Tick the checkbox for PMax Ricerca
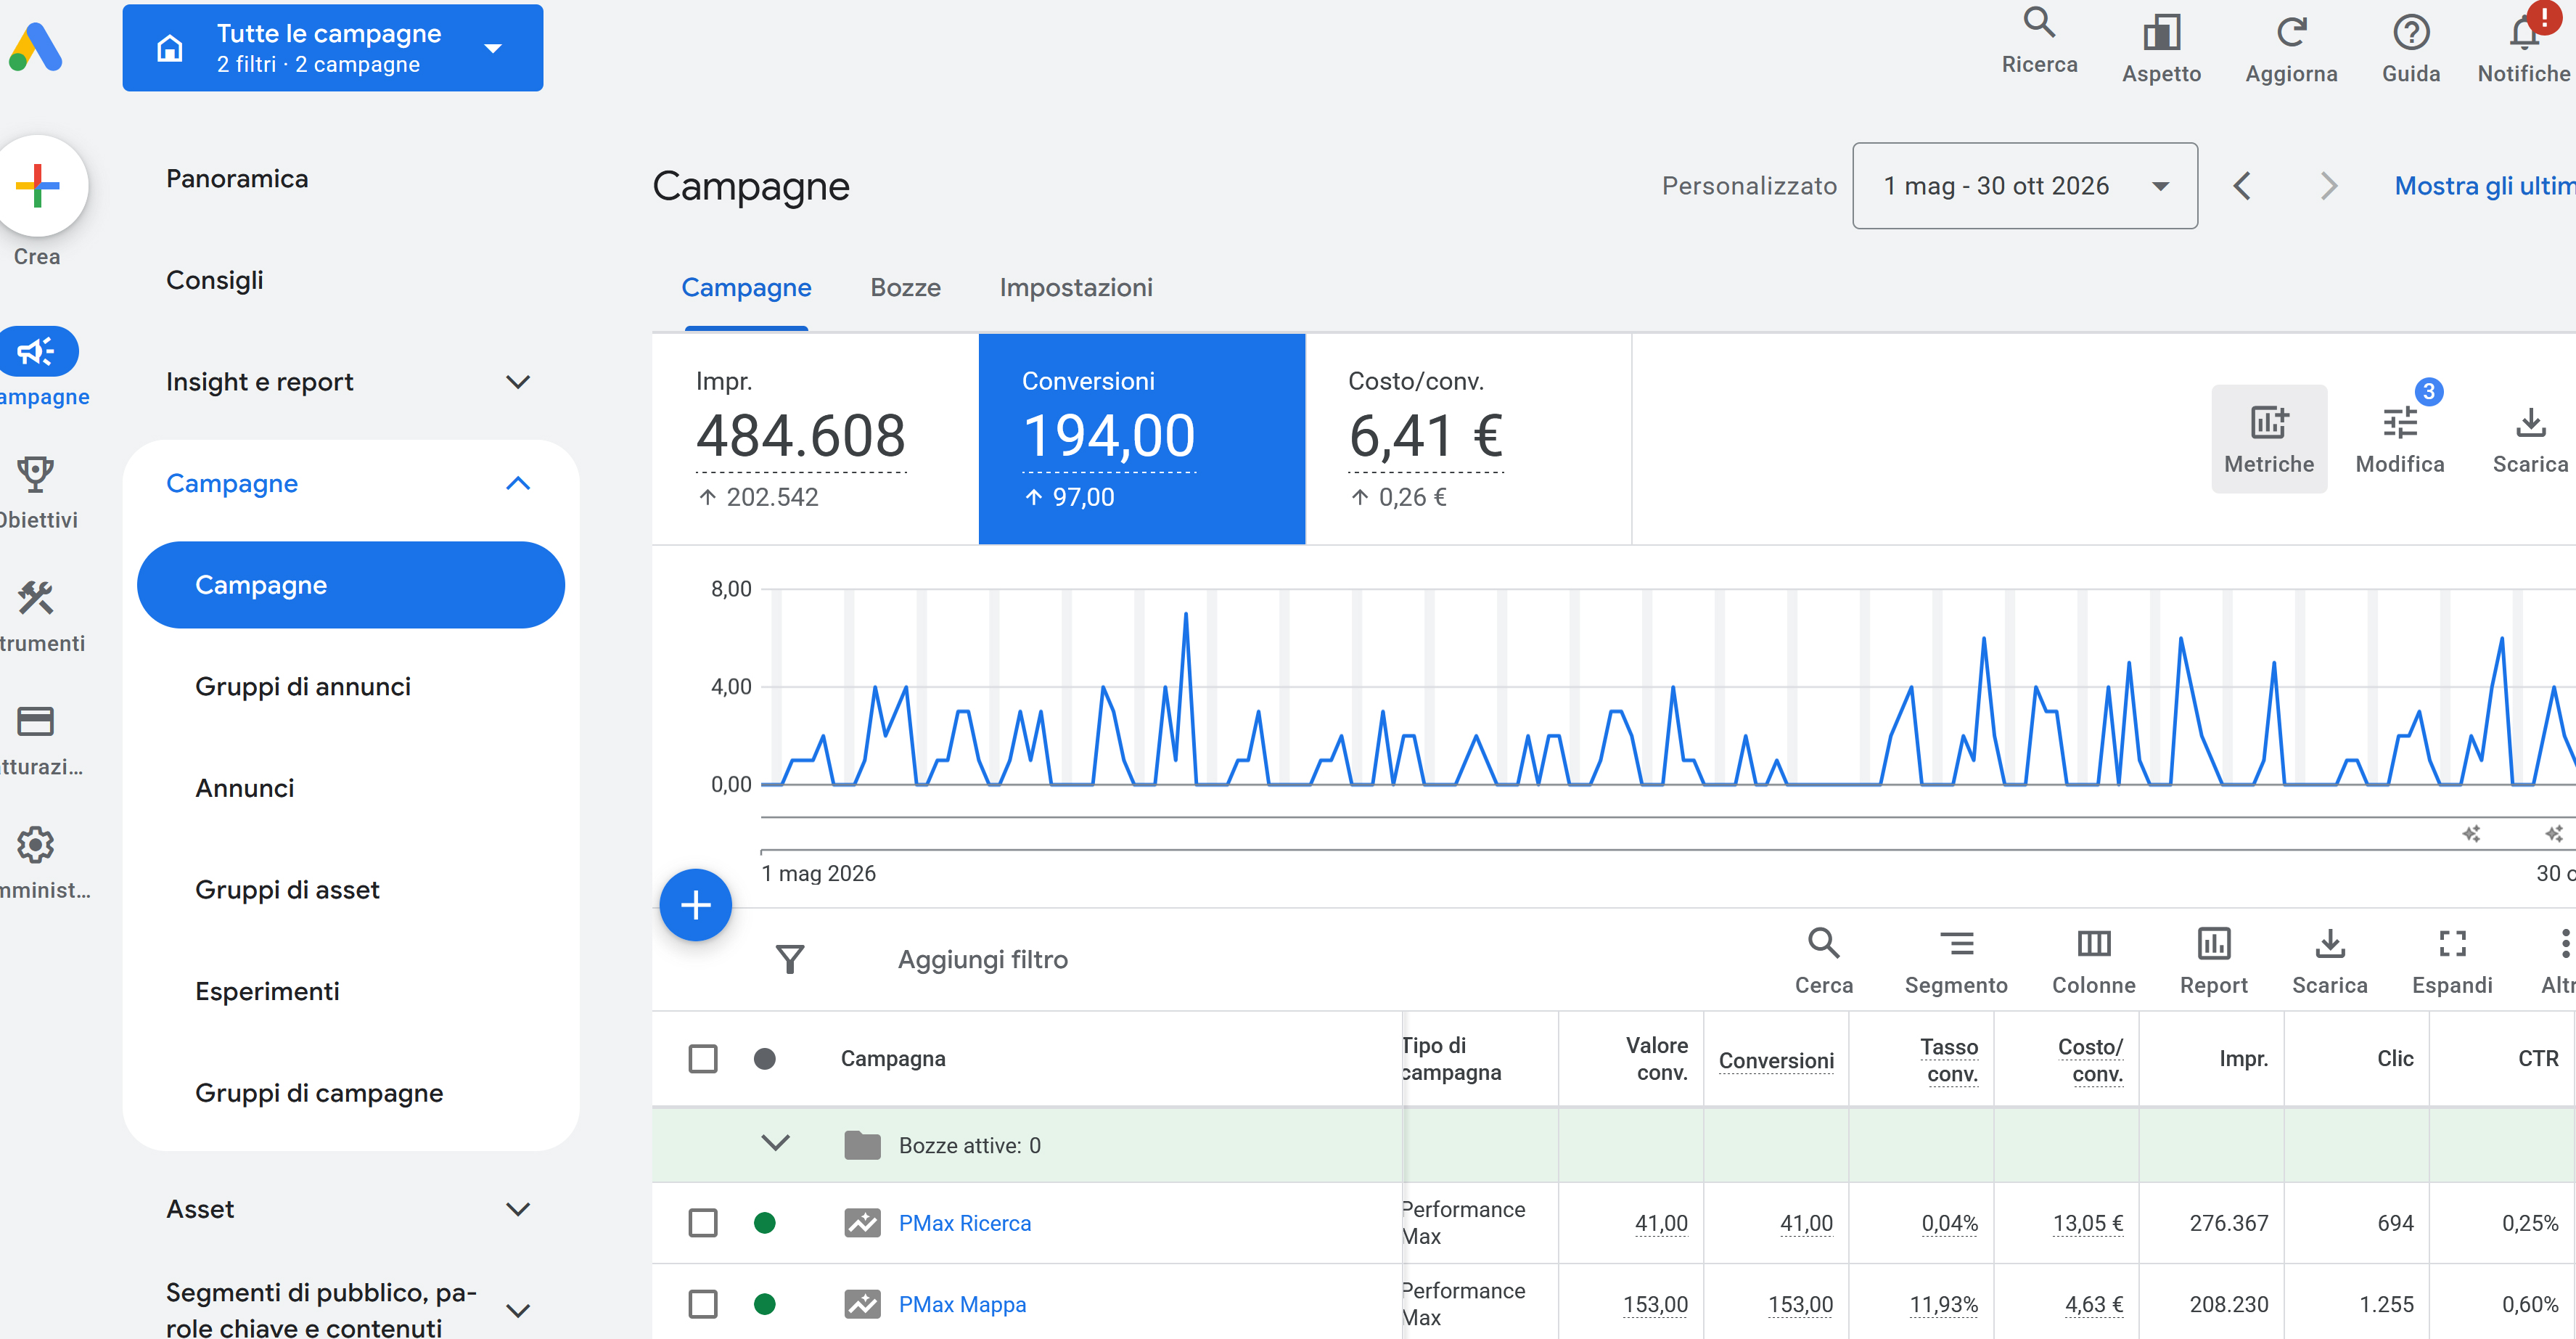 click(x=703, y=1223)
